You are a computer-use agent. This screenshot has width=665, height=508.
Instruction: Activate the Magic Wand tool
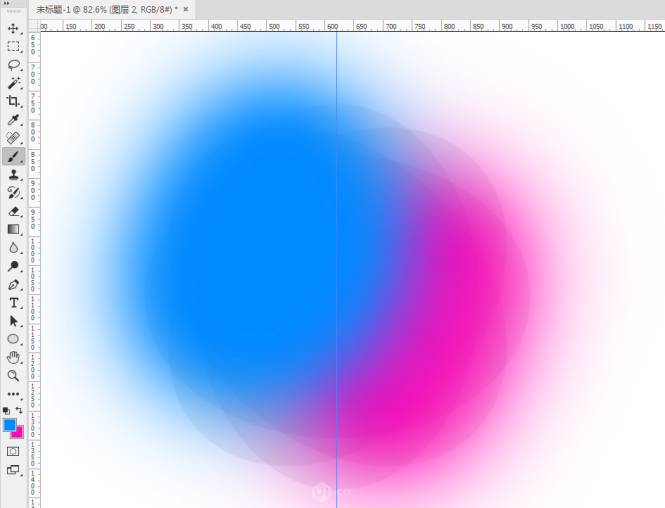[14, 83]
